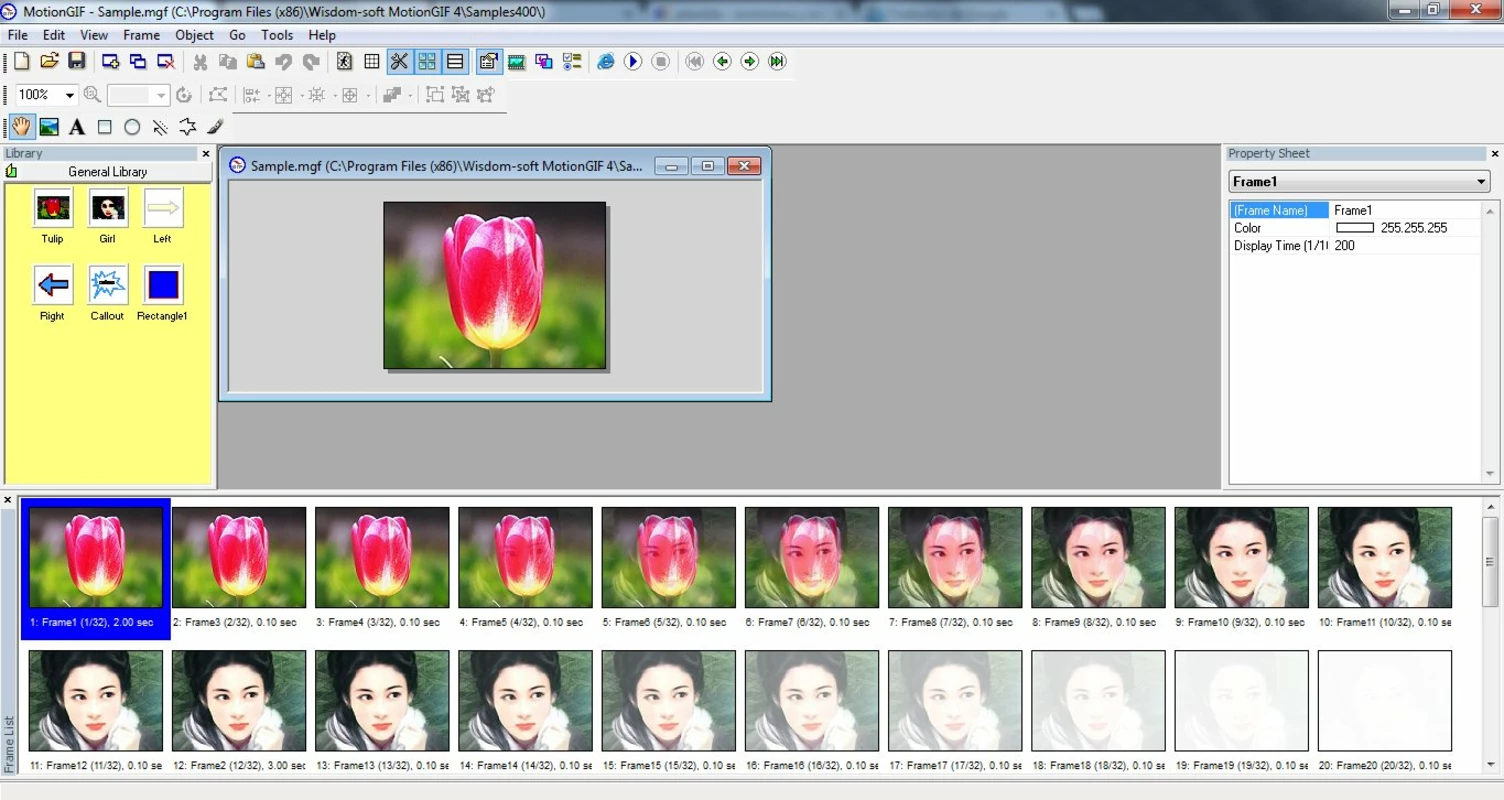Redo the last undone action

coord(311,61)
